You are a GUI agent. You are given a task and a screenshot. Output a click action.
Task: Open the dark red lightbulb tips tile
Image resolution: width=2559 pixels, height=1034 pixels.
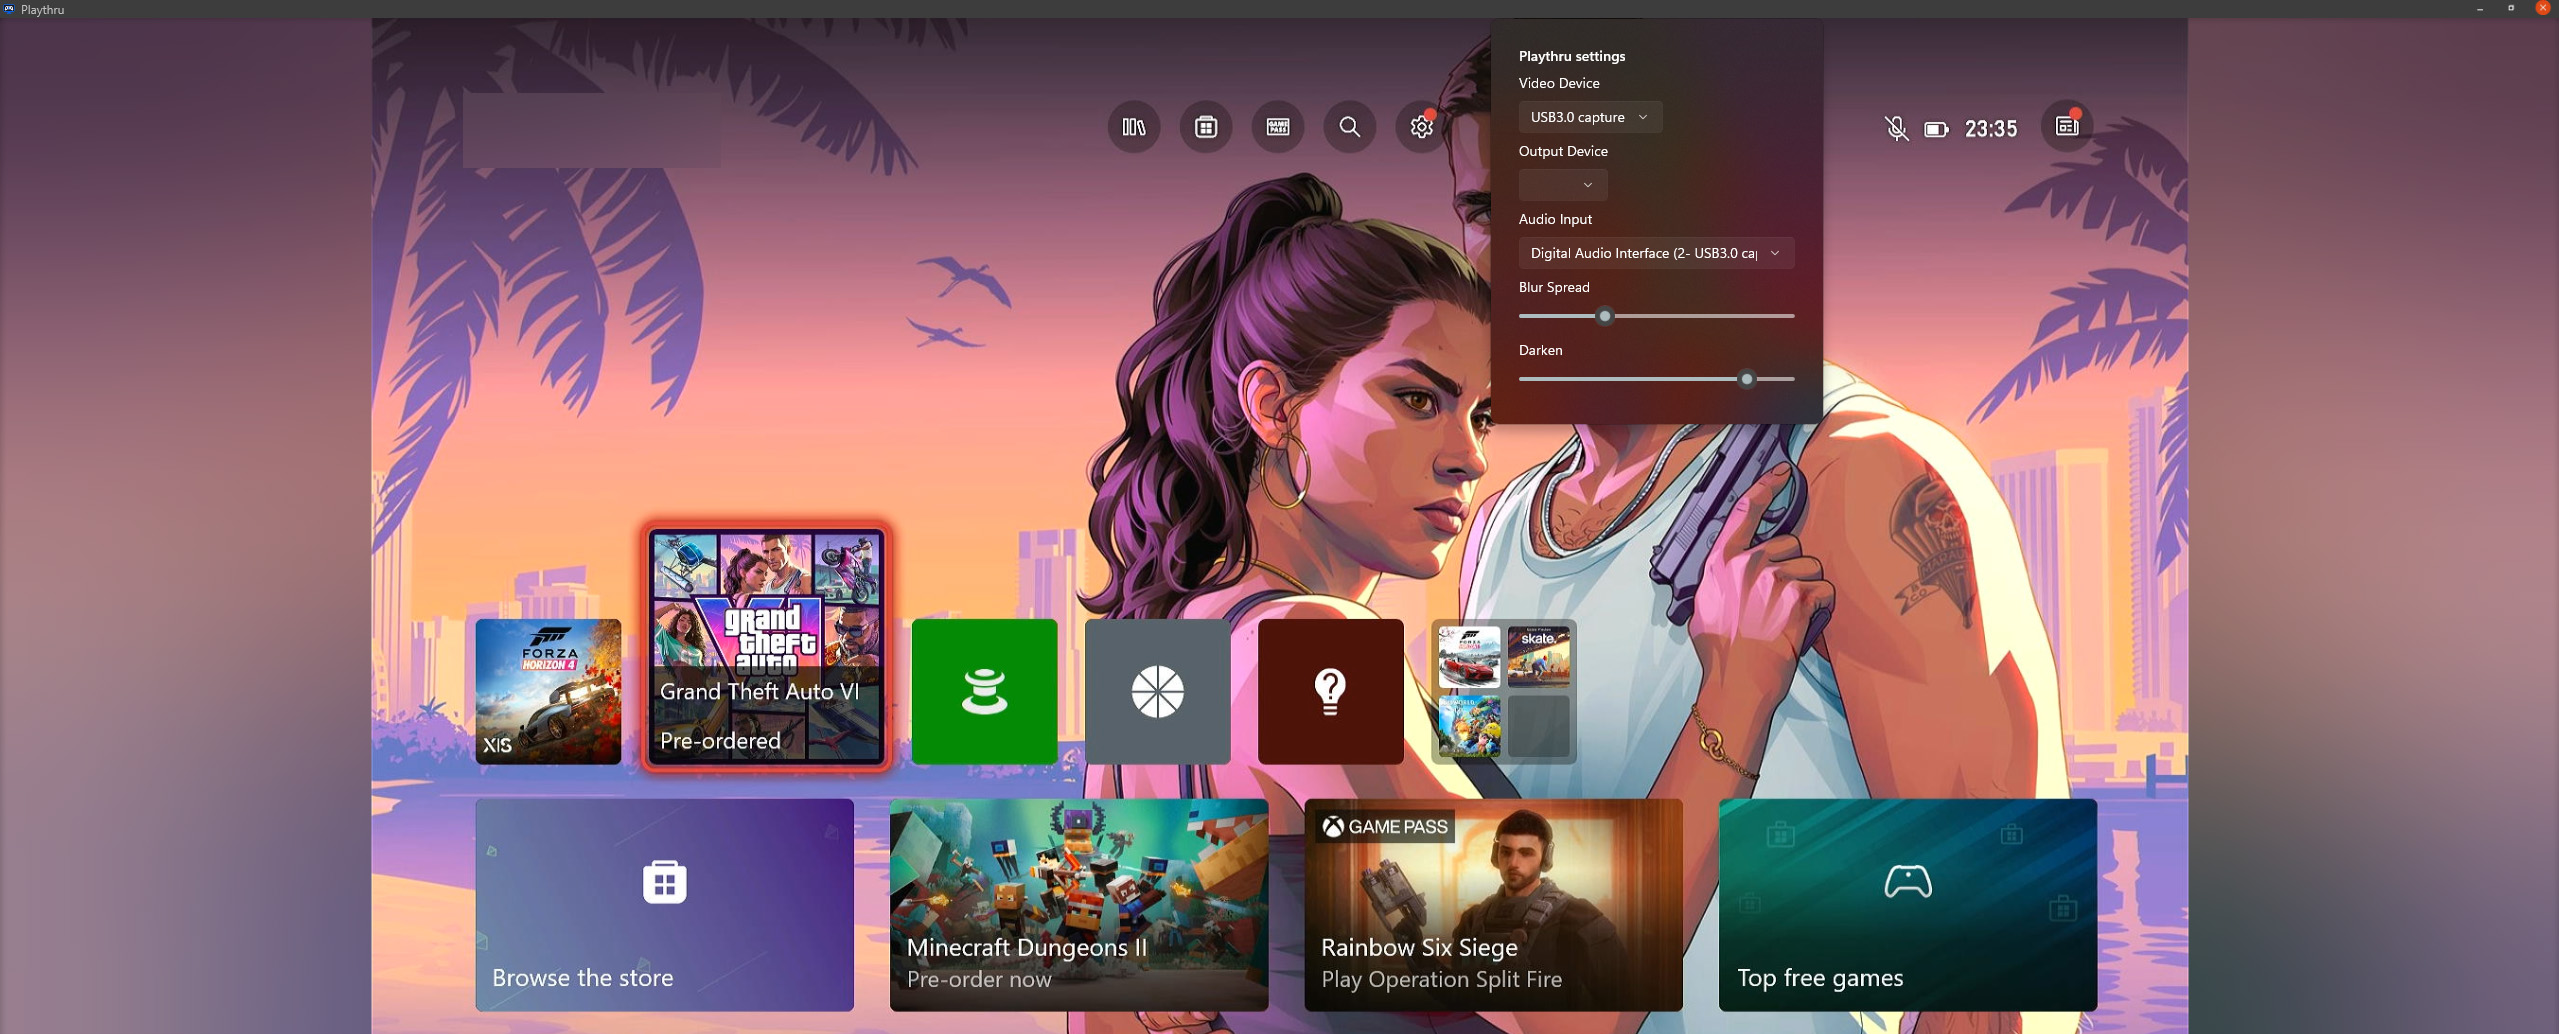point(1330,691)
